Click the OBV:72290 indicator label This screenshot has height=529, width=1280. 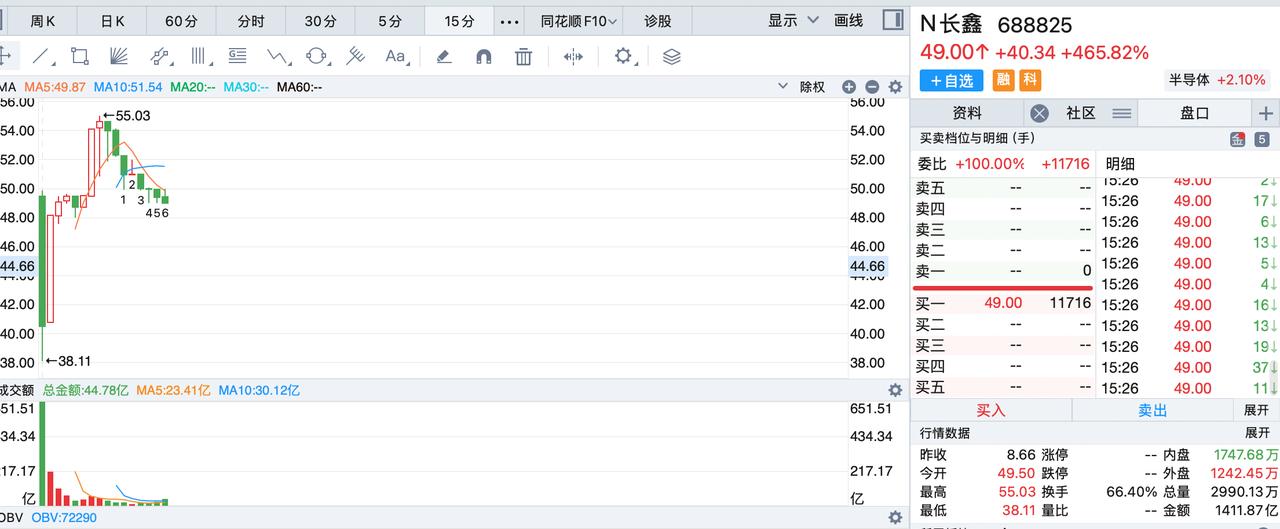point(64,517)
